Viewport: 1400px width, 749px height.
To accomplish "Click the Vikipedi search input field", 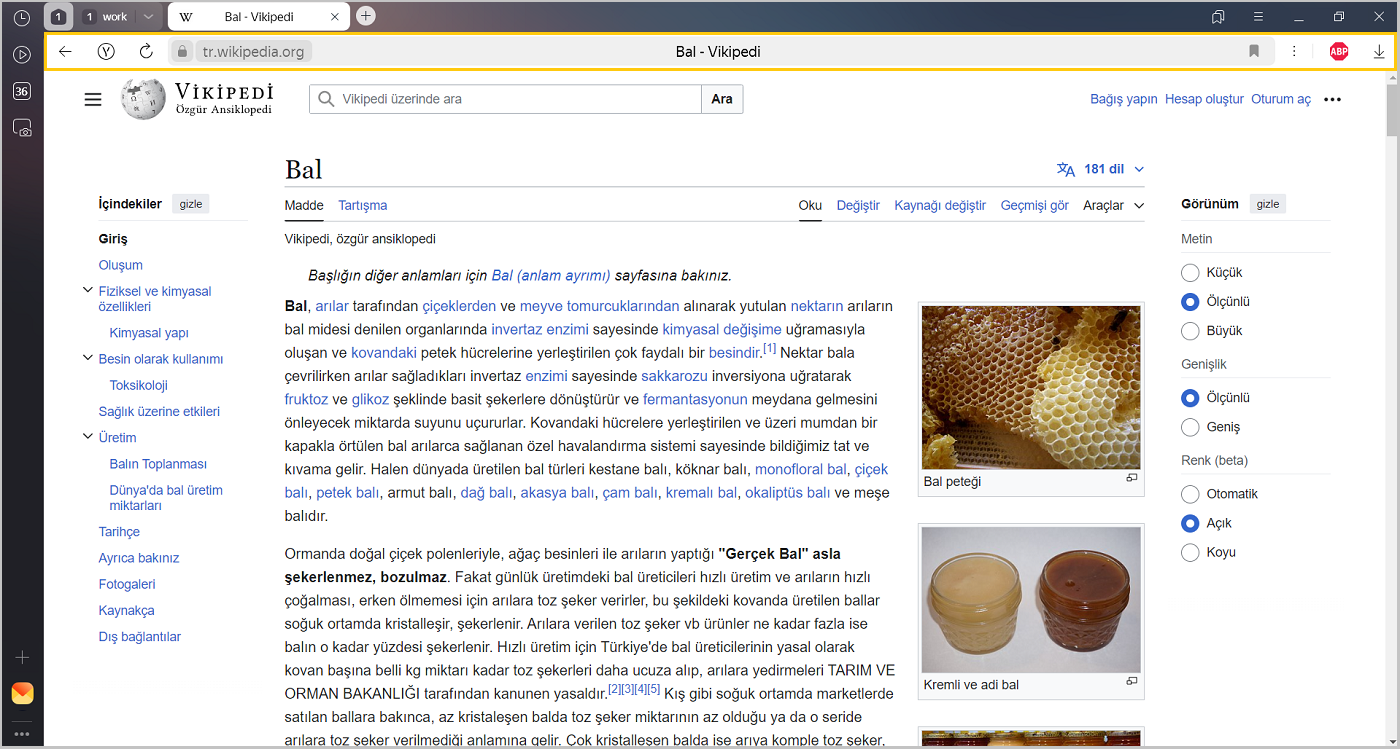I will [505, 99].
